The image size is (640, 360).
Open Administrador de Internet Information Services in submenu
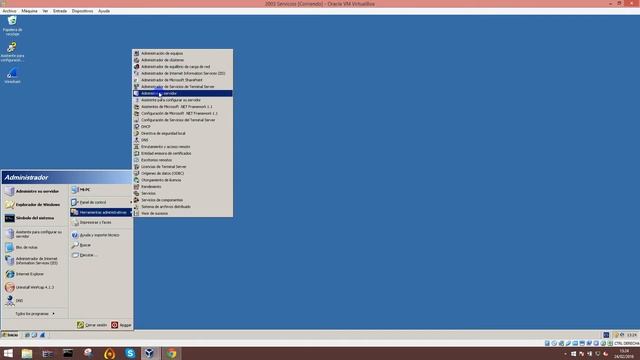(182, 73)
